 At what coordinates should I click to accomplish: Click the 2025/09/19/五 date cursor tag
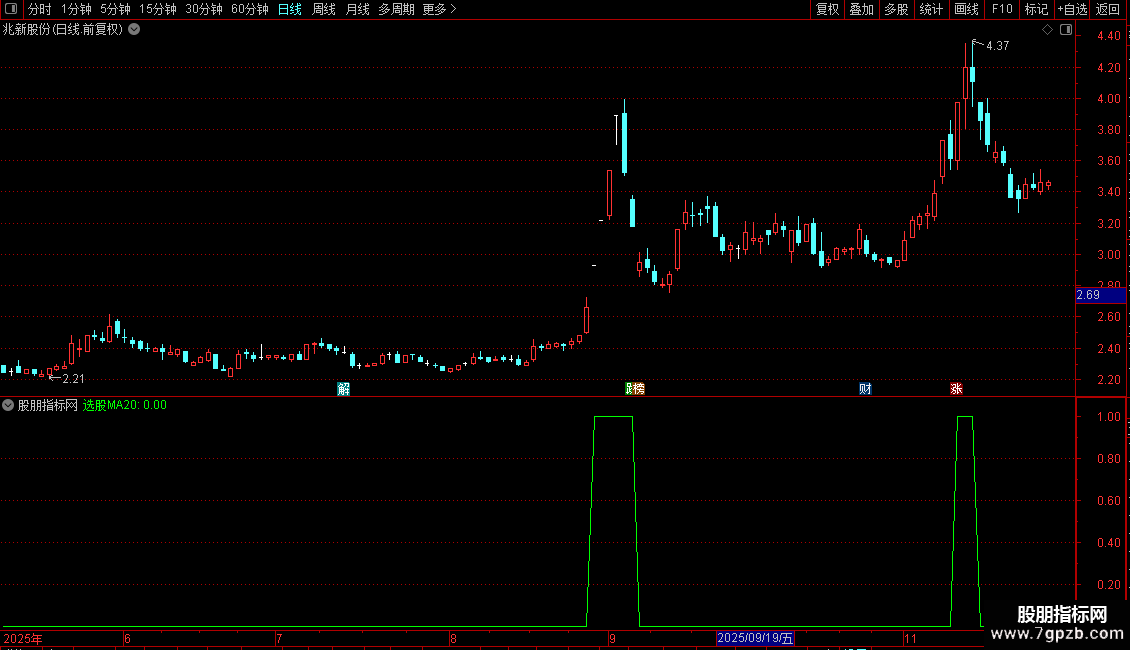point(755,638)
